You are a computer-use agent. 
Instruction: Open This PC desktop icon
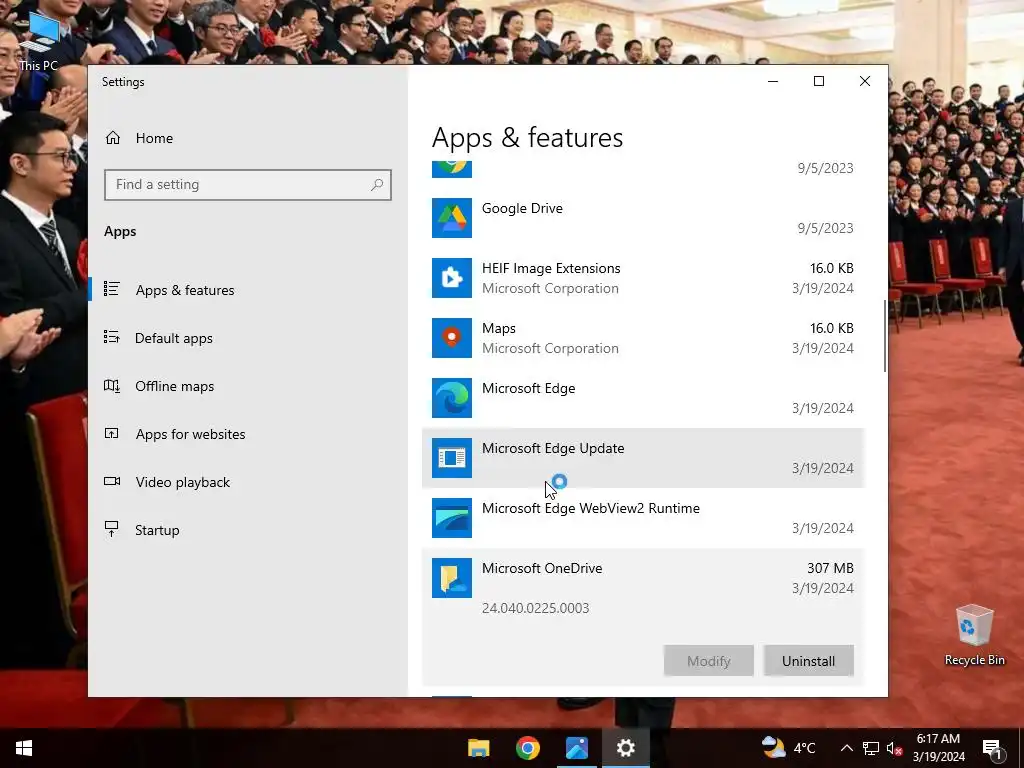click(39, 40)
